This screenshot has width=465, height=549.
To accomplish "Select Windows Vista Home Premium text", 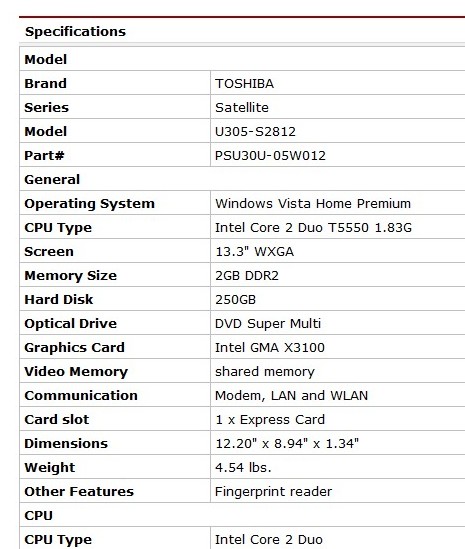I will (x=313, y=203).
